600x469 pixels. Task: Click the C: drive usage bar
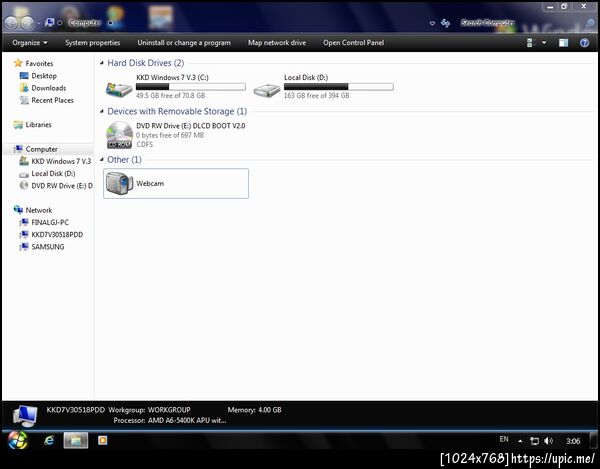tap(191, 87)
